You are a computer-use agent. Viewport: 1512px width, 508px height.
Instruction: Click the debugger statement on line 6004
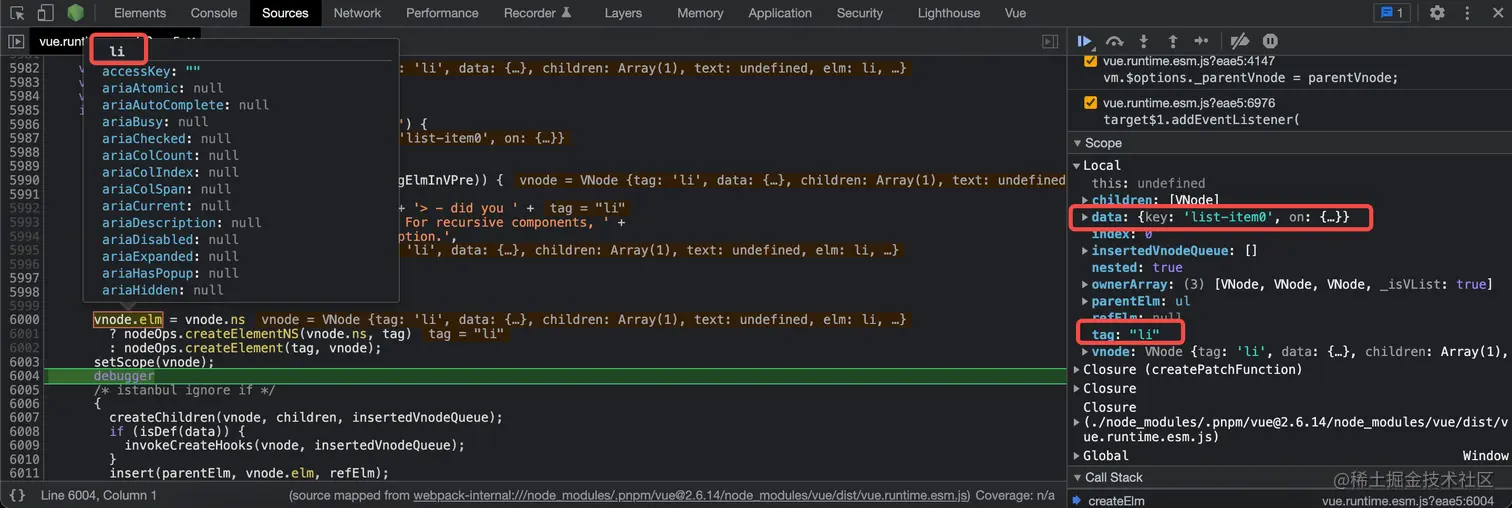pyautogui.click(x=124, y=376)
